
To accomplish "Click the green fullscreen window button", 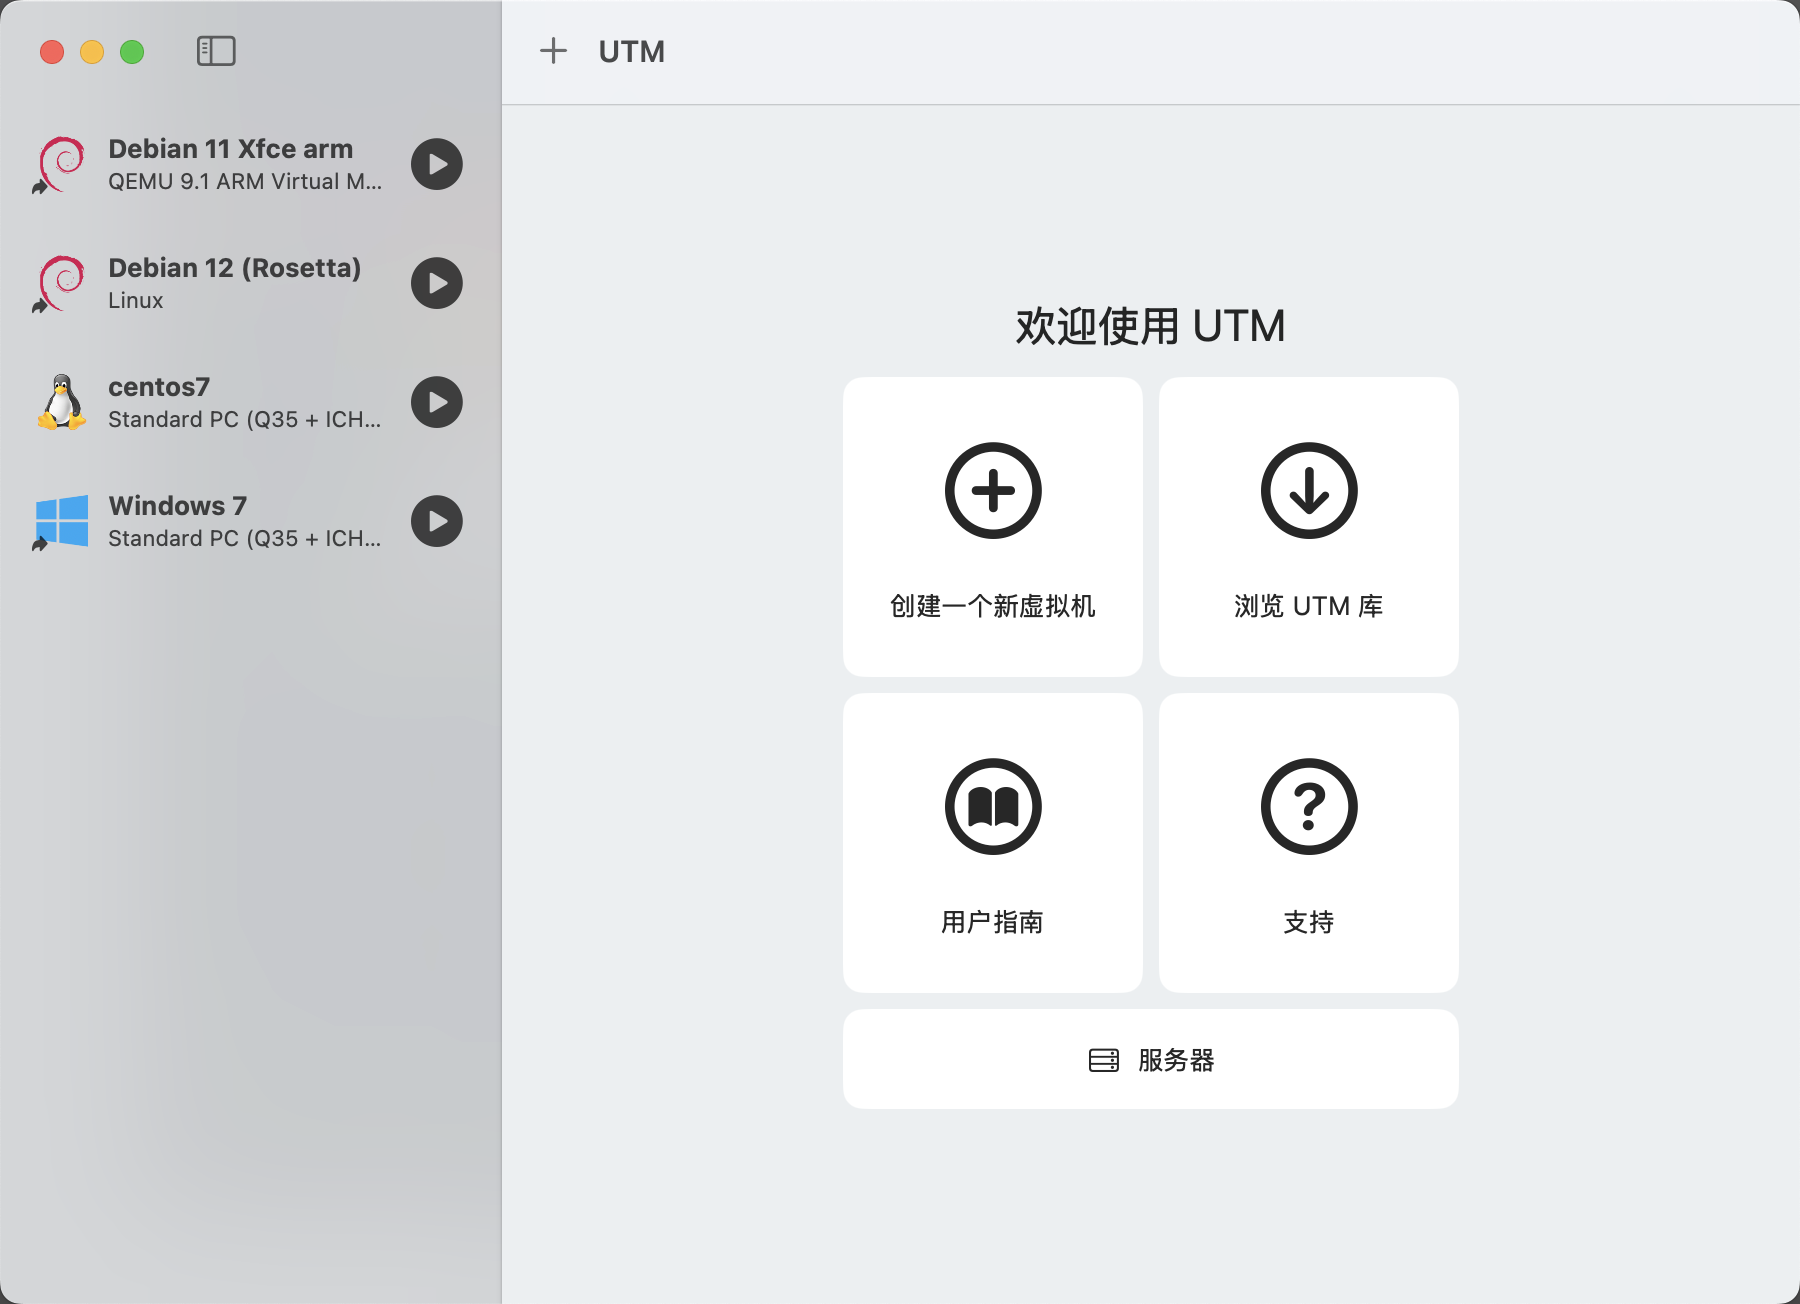I will (132, 52).
